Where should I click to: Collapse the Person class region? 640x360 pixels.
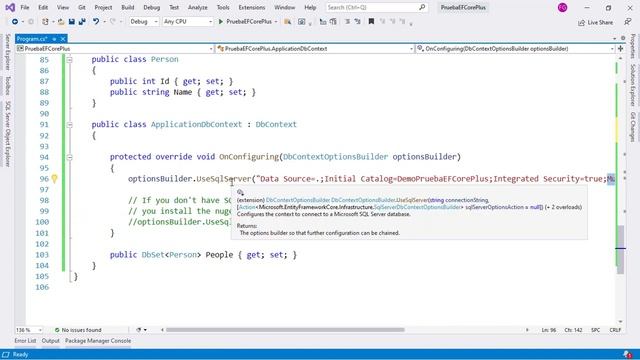click(x=69, y=60)
